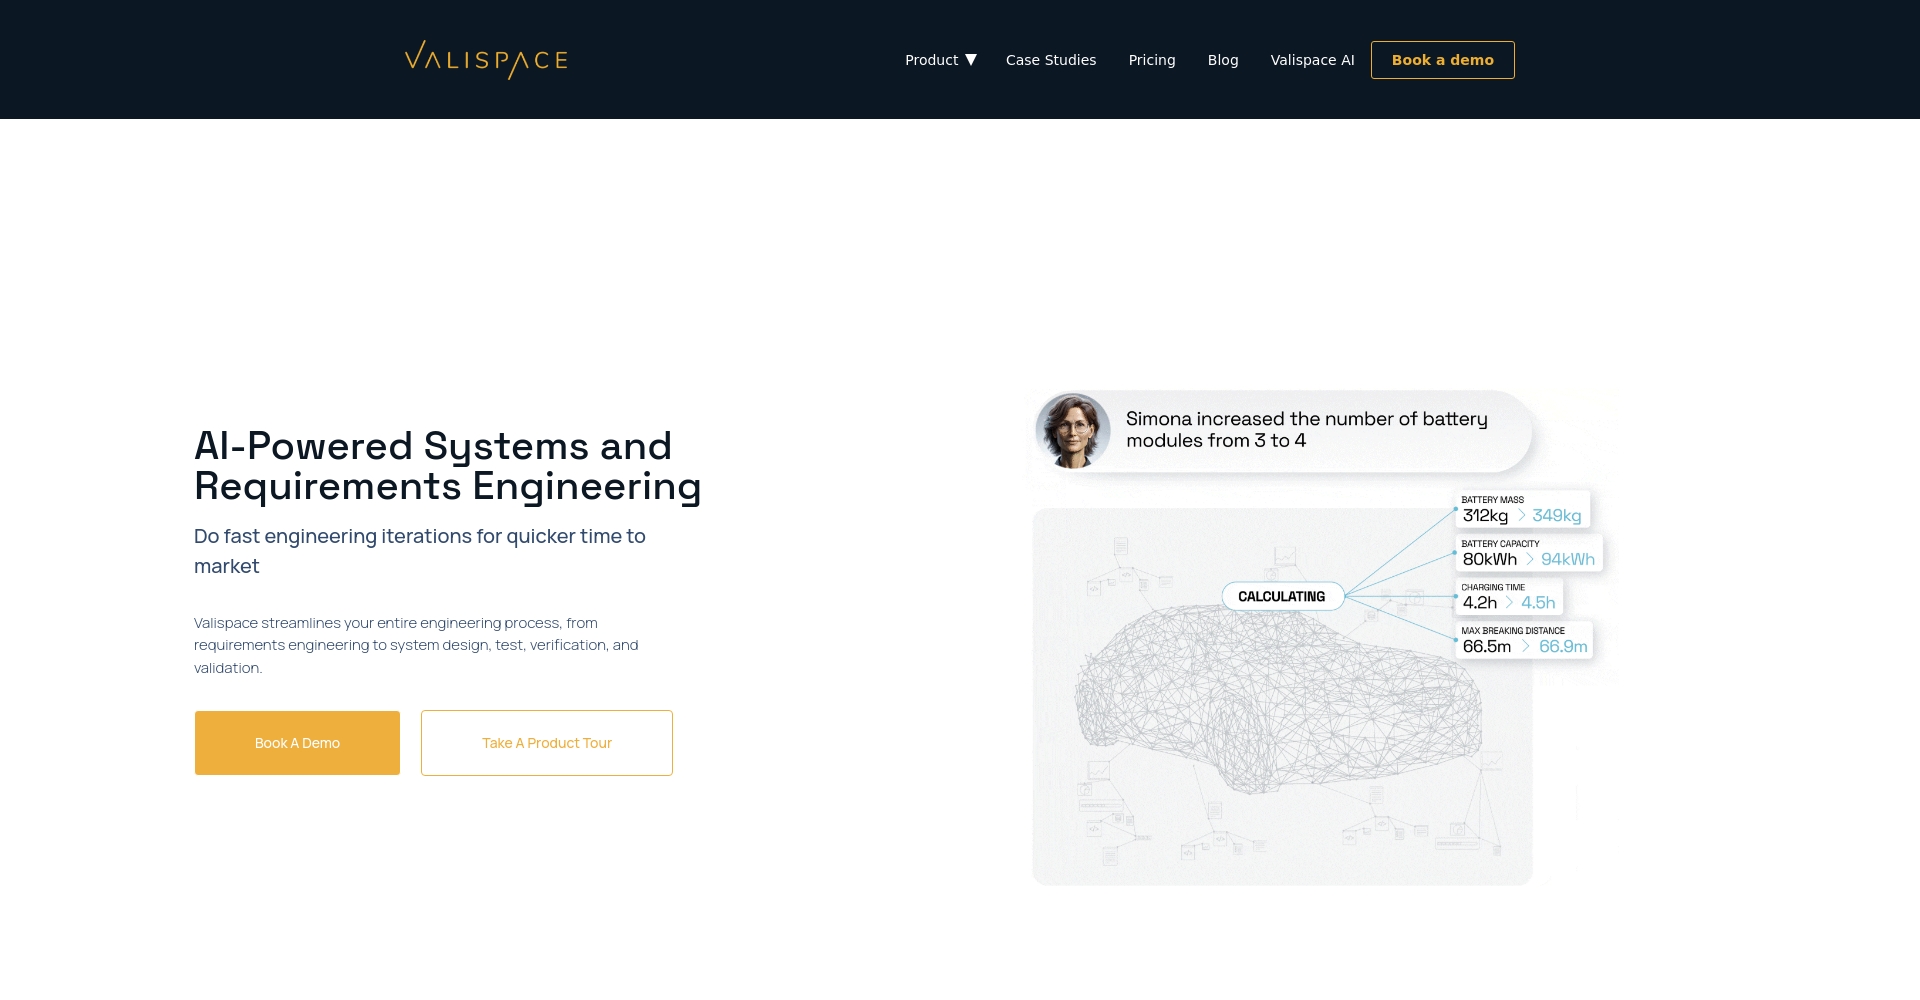Select the Battery Capacity value card
Viewport: 1920px width, 1000px height.
(1528, 553)
